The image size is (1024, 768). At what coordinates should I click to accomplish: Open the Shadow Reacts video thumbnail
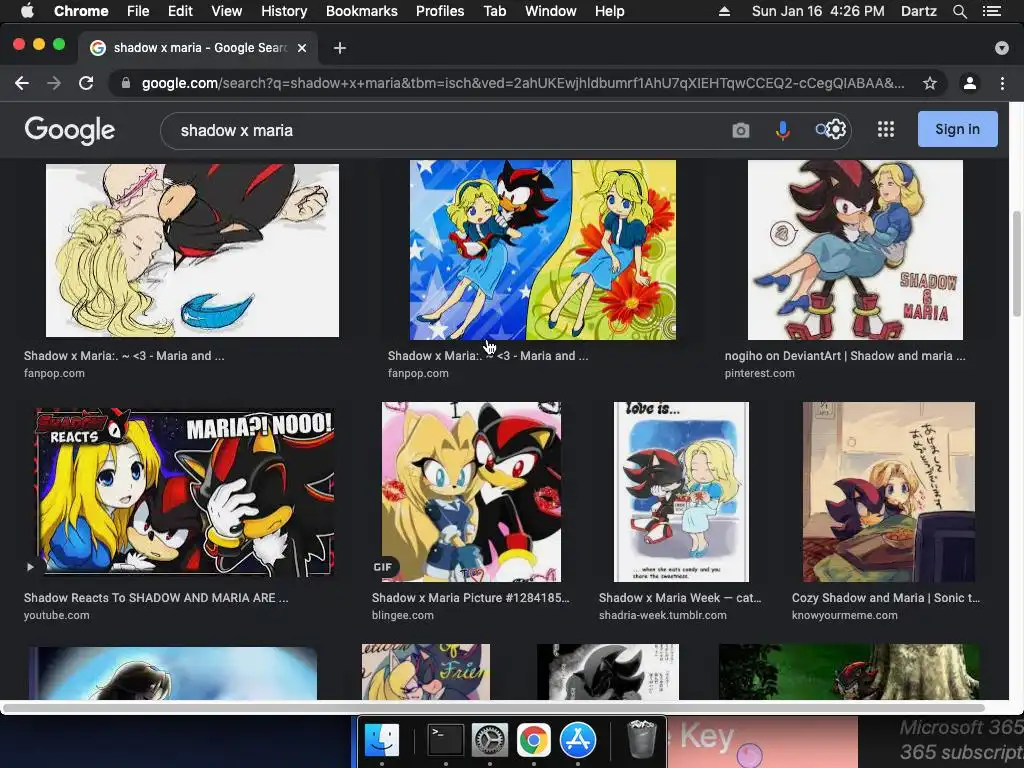tap(185, 492)
